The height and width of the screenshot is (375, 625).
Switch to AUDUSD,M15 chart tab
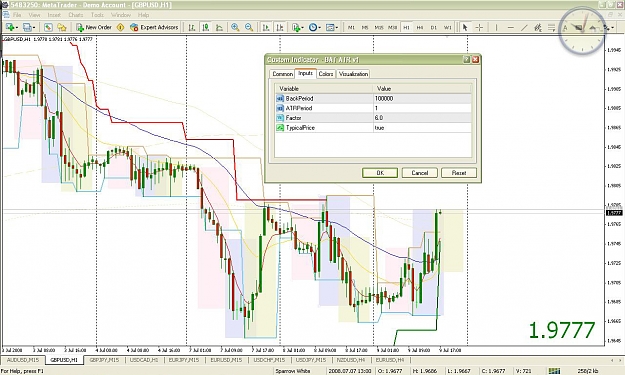point(23,360)
